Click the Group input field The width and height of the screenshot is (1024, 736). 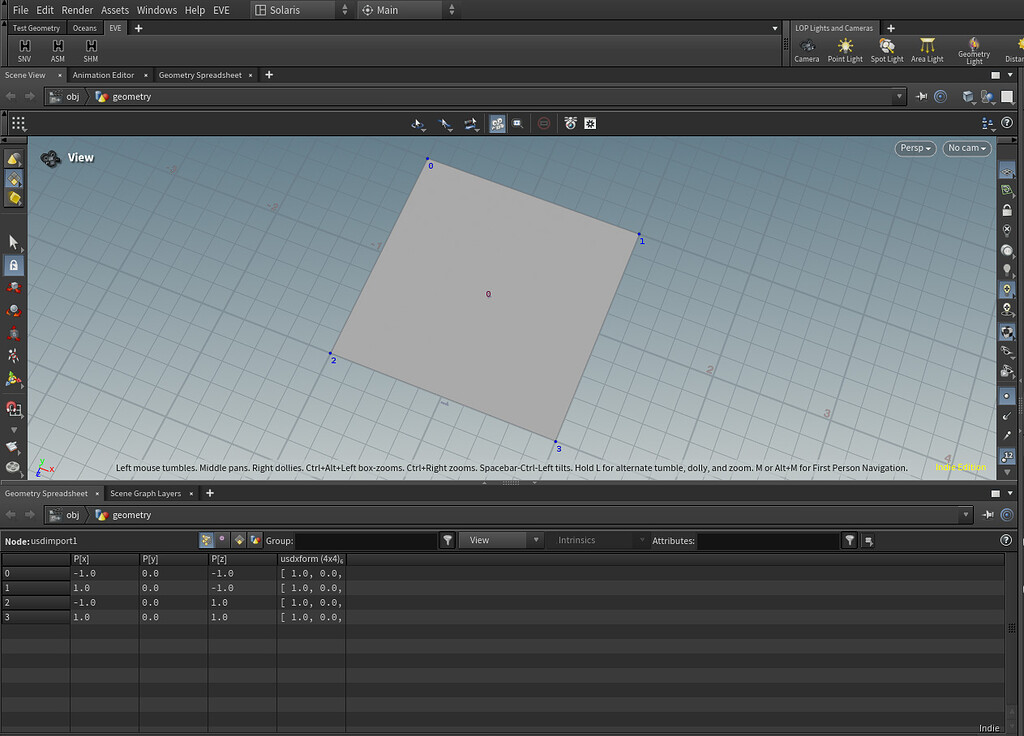(366, 540)
